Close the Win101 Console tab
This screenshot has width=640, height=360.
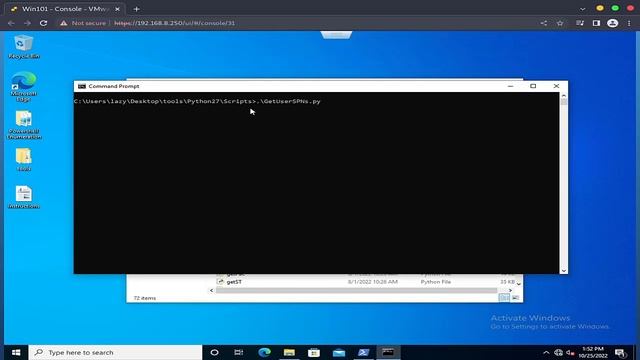[x=118, y=9]
